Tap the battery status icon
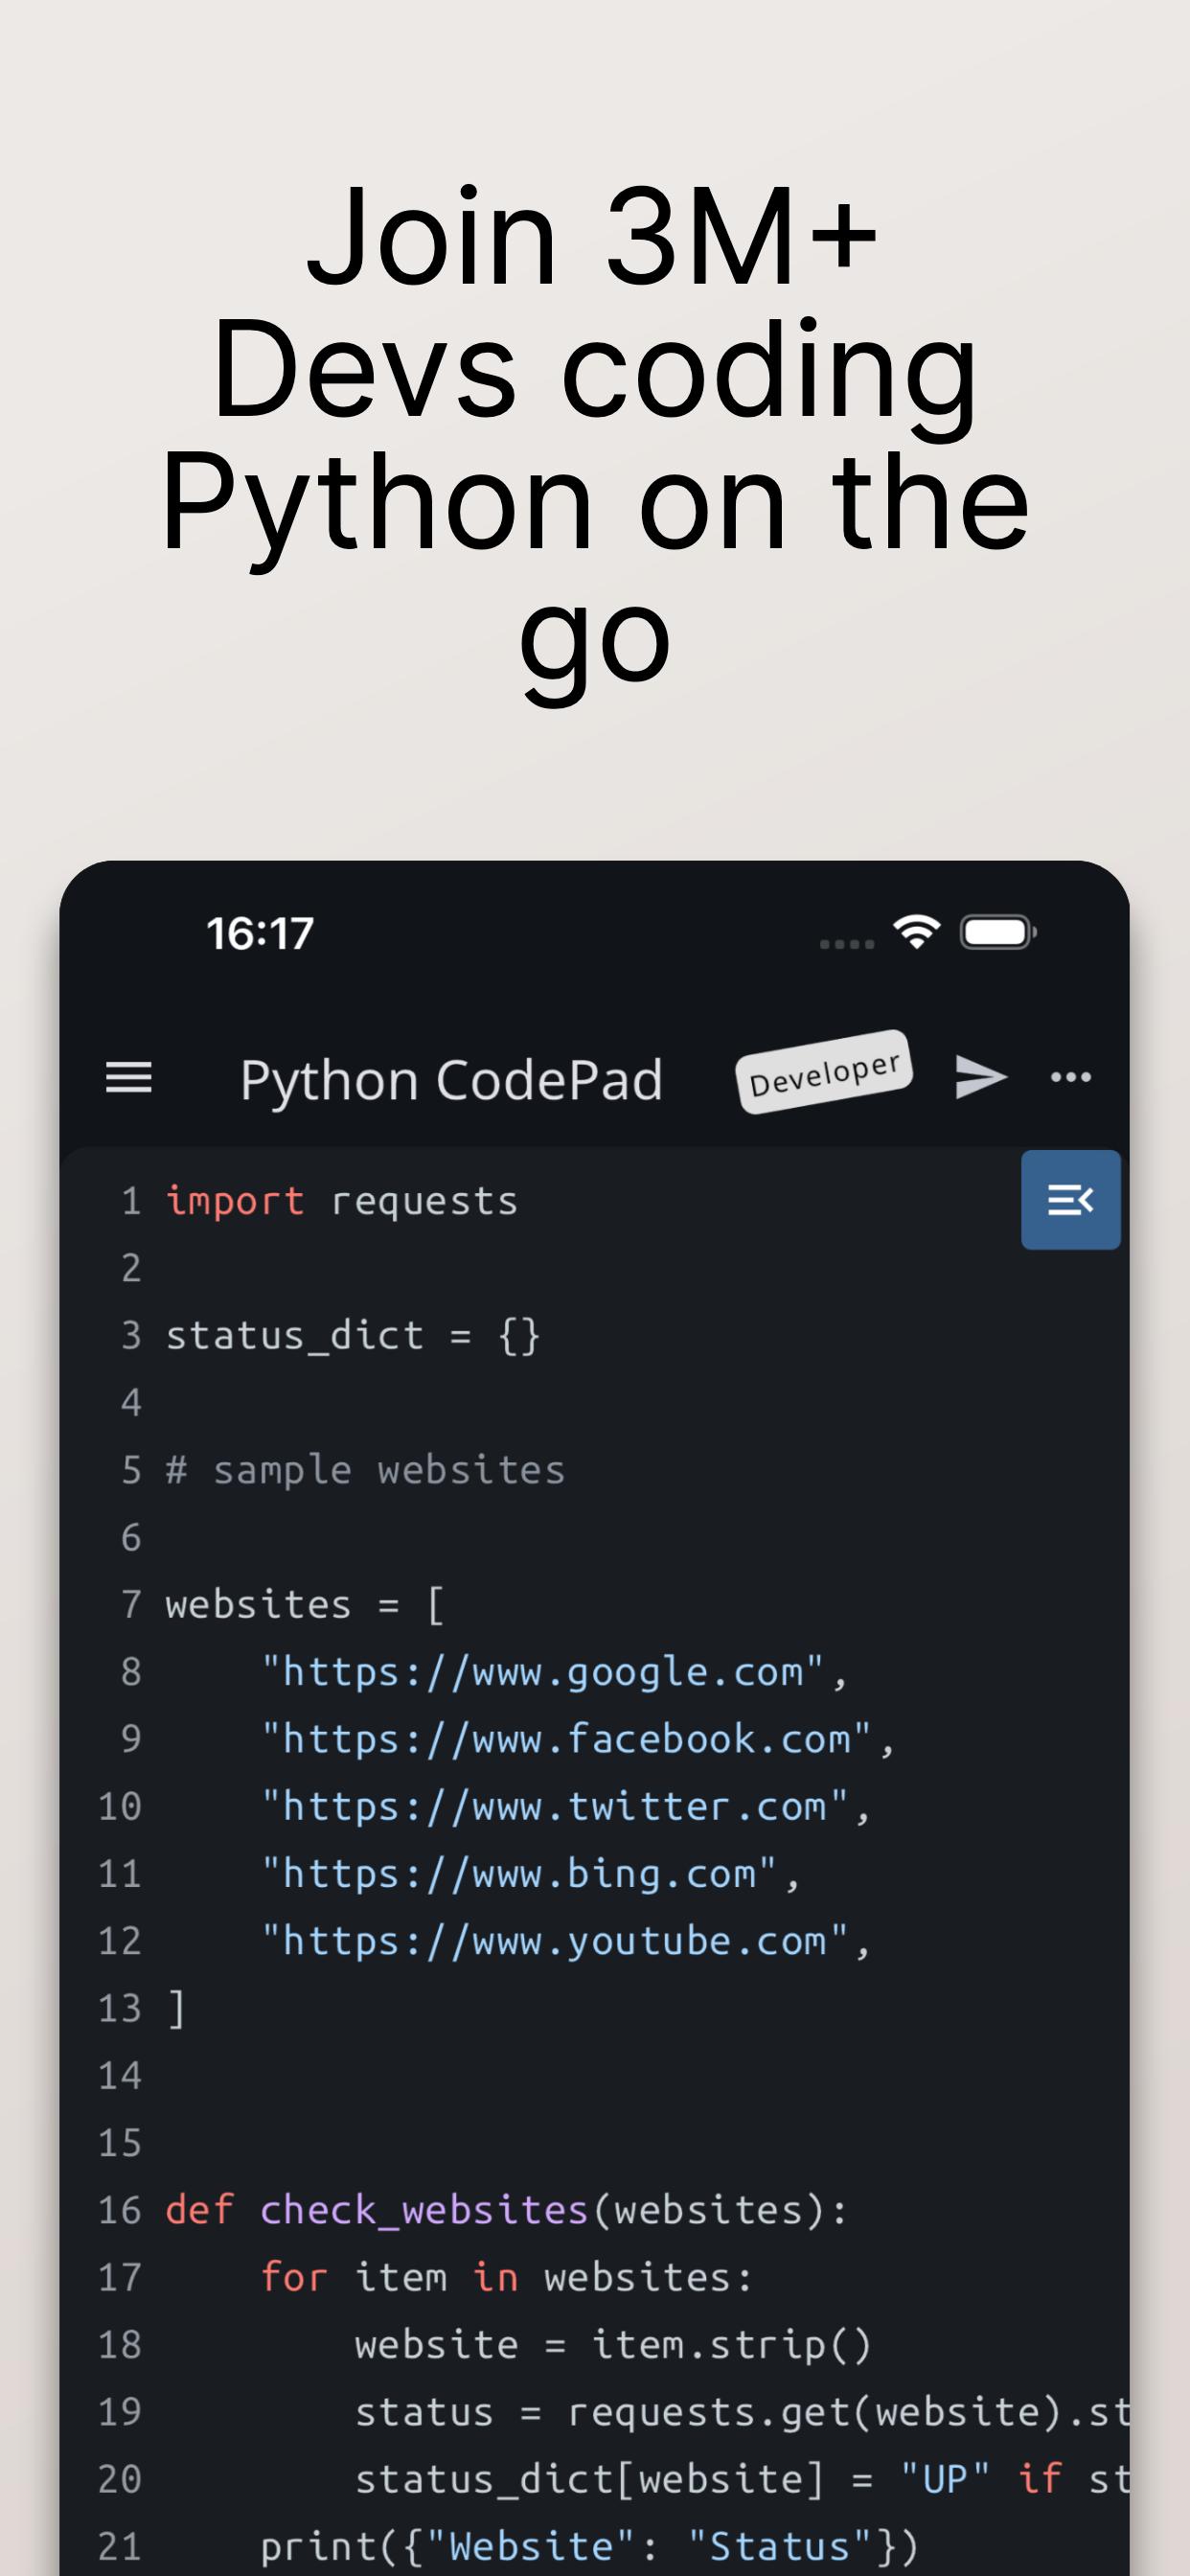1190x2576 pixels. tap(997, 932)
